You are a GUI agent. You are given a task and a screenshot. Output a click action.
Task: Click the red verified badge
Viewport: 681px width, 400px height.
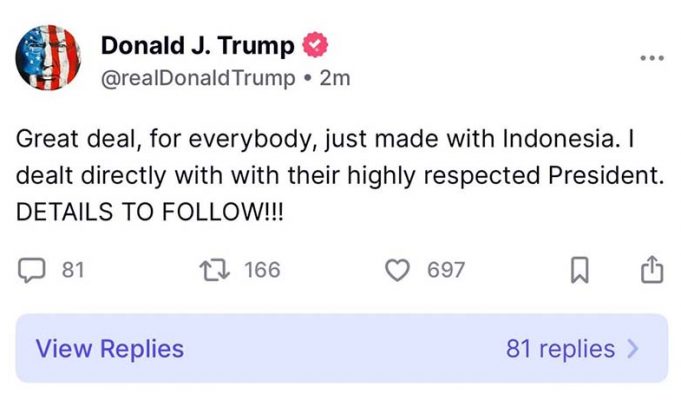pyautogui.click(x=315, y=45)
